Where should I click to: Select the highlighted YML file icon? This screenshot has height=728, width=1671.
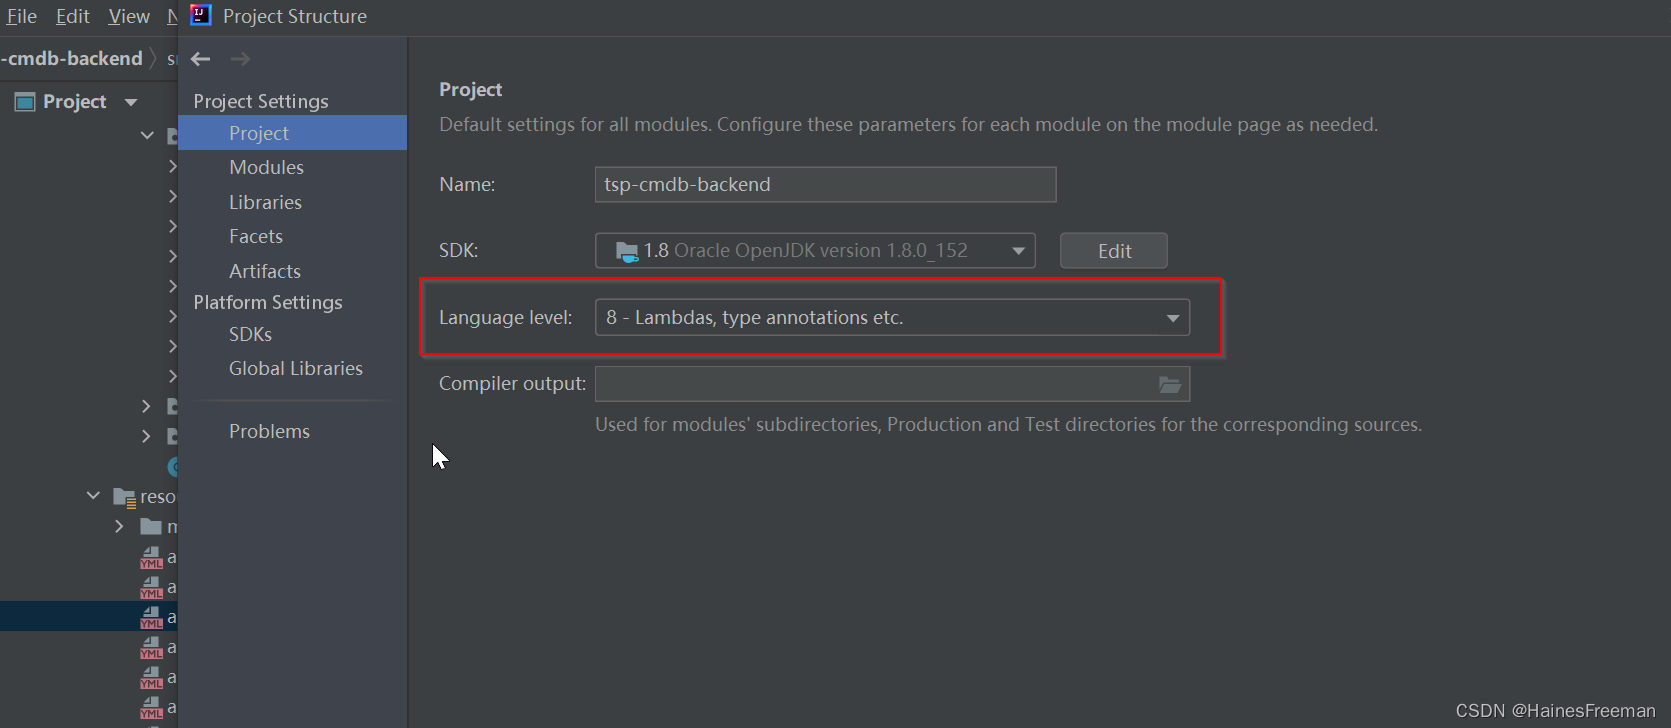(151, 617)
